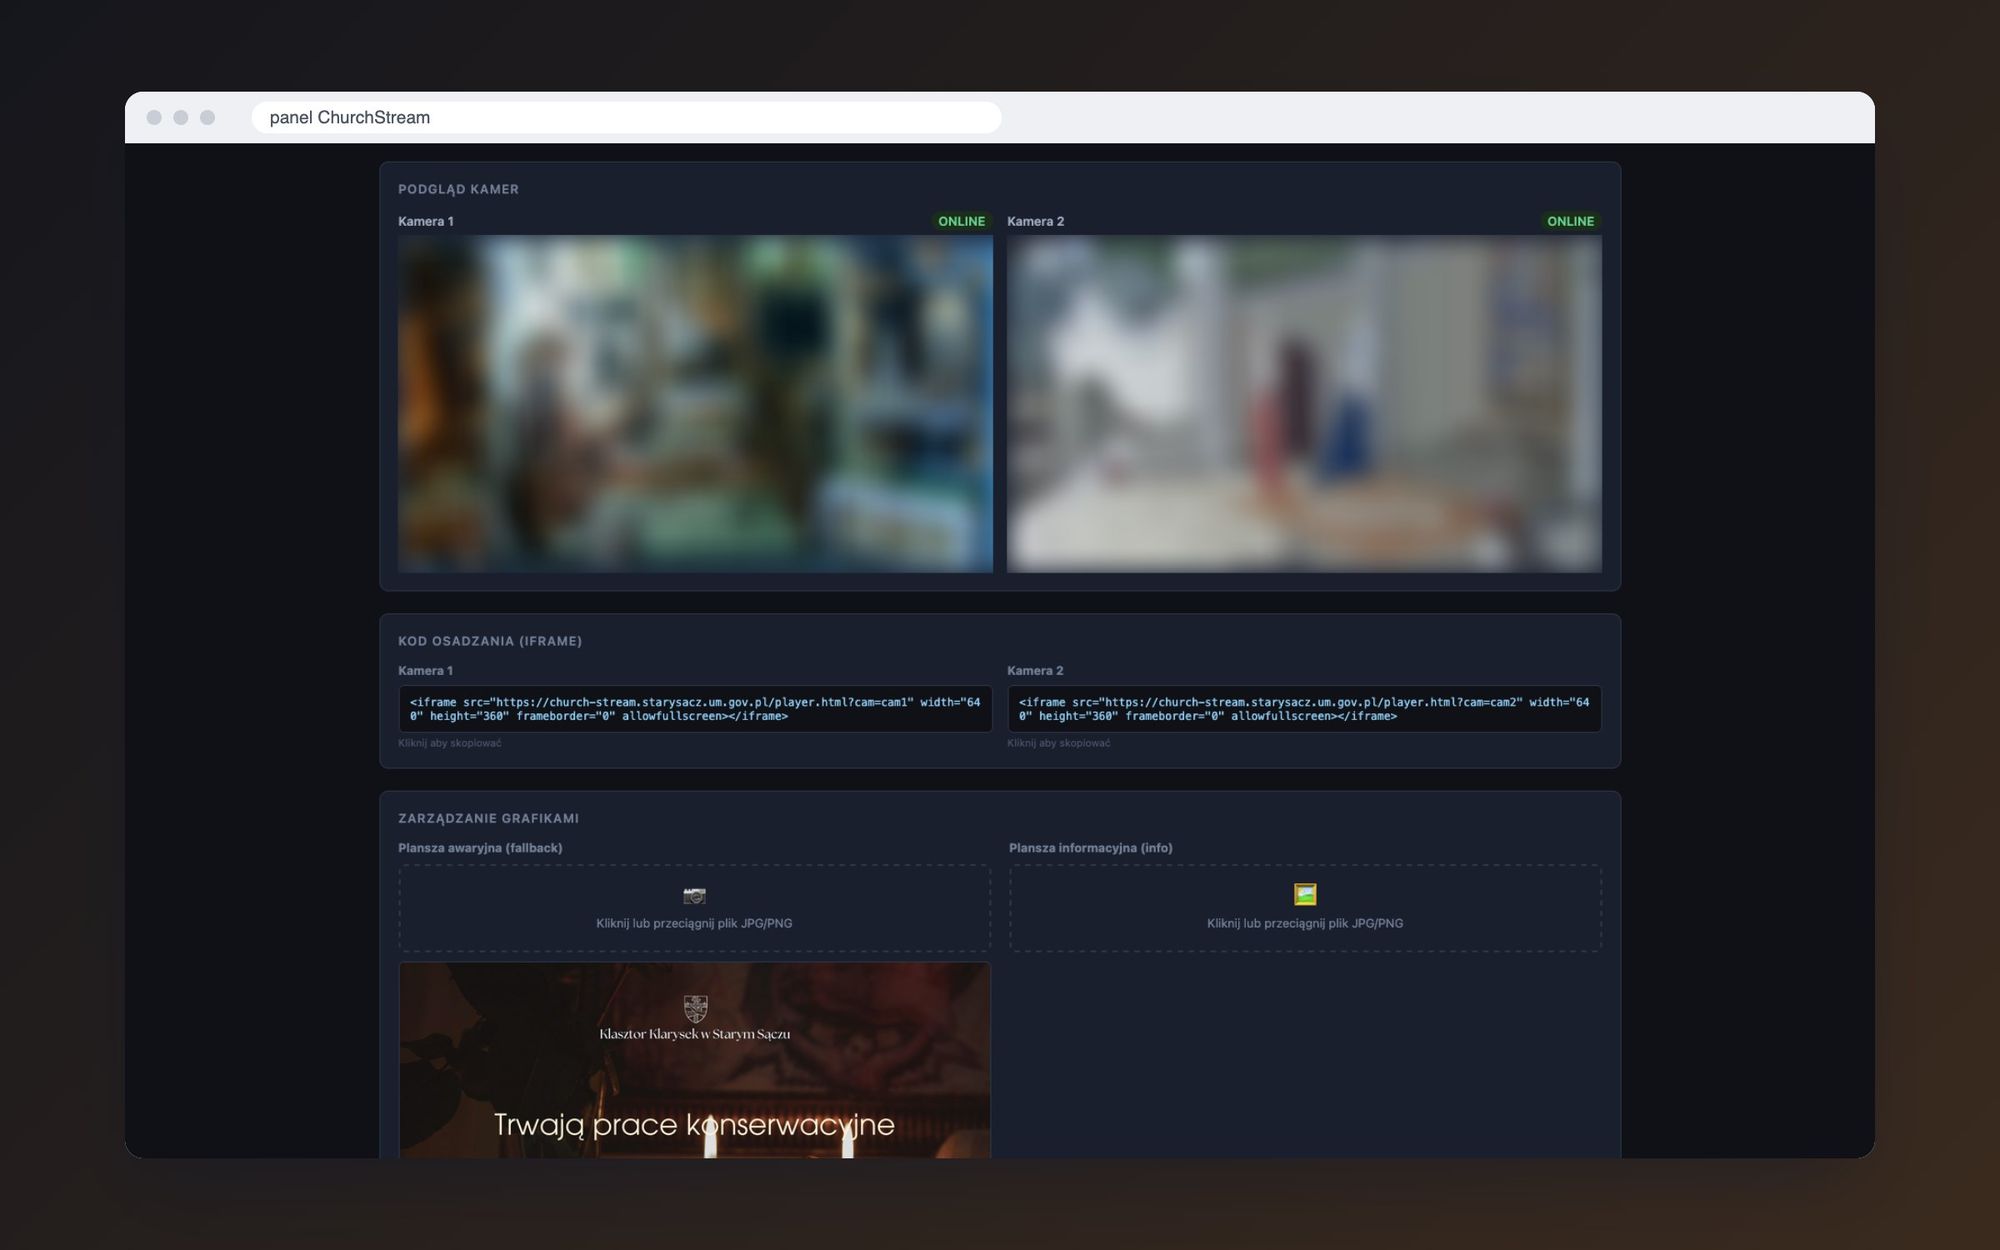Click the ONLINE badge for Kamera 1
This screenshot has height=1250, width=2000.
961,221
